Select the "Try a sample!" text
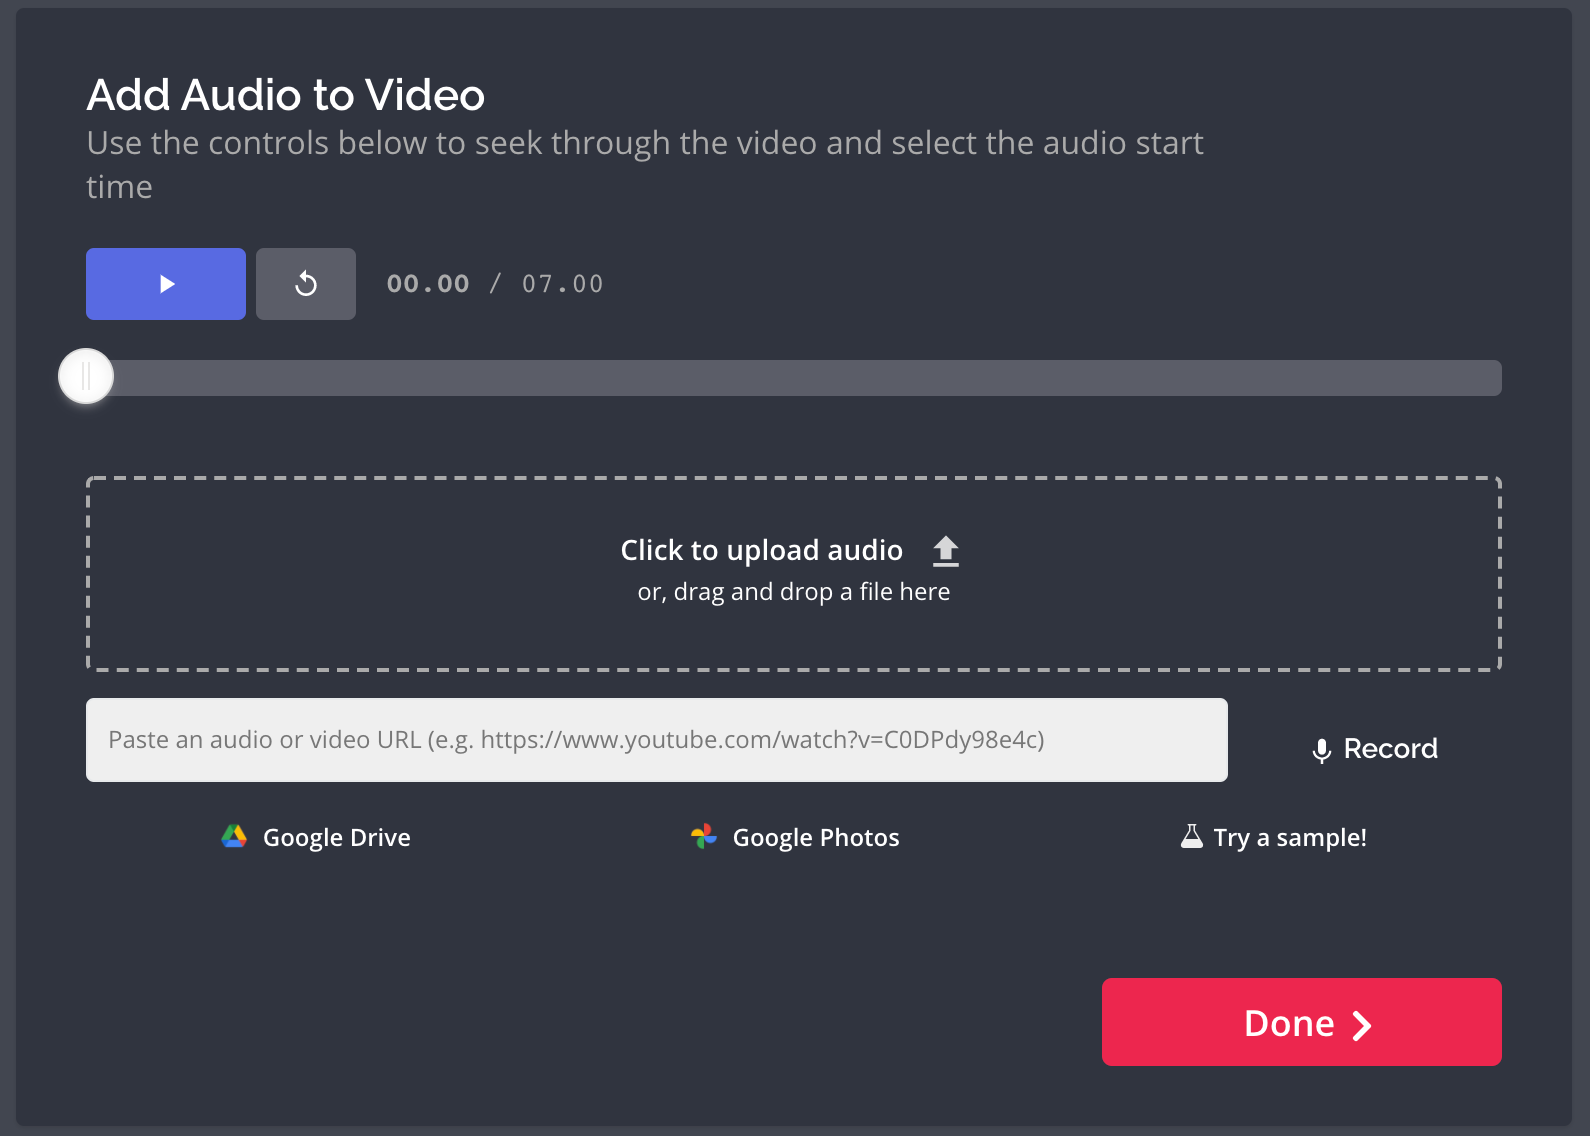 click(x=1289, y=838)
